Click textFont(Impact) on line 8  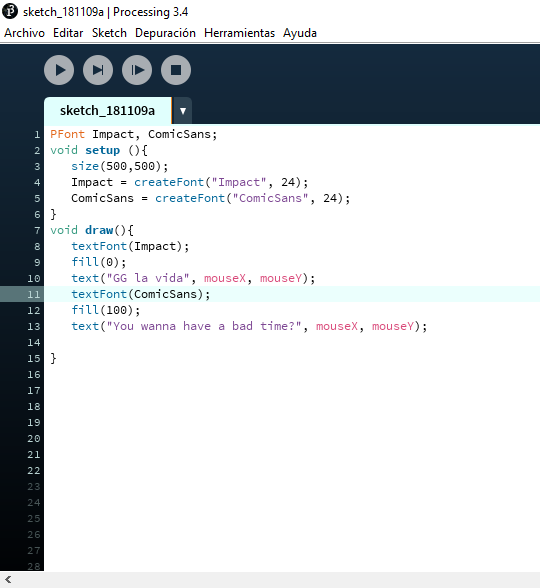pos(127,246)
